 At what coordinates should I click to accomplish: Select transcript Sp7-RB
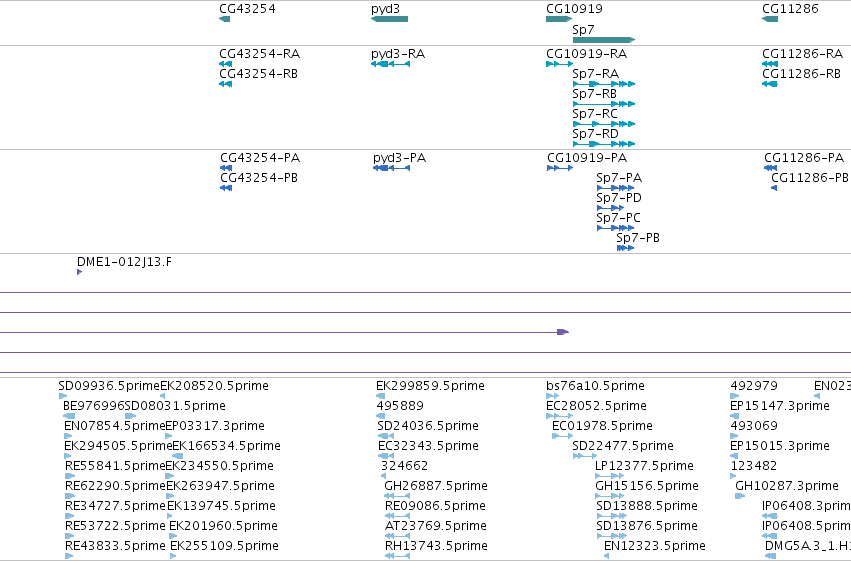(x=604, y=104)
